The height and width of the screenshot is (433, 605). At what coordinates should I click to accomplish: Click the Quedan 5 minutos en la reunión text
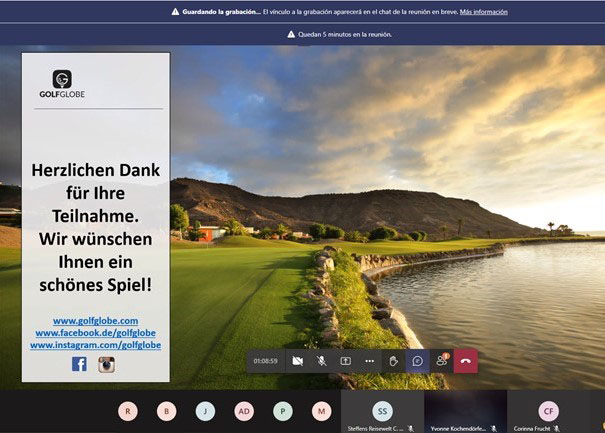coord(345,34)
